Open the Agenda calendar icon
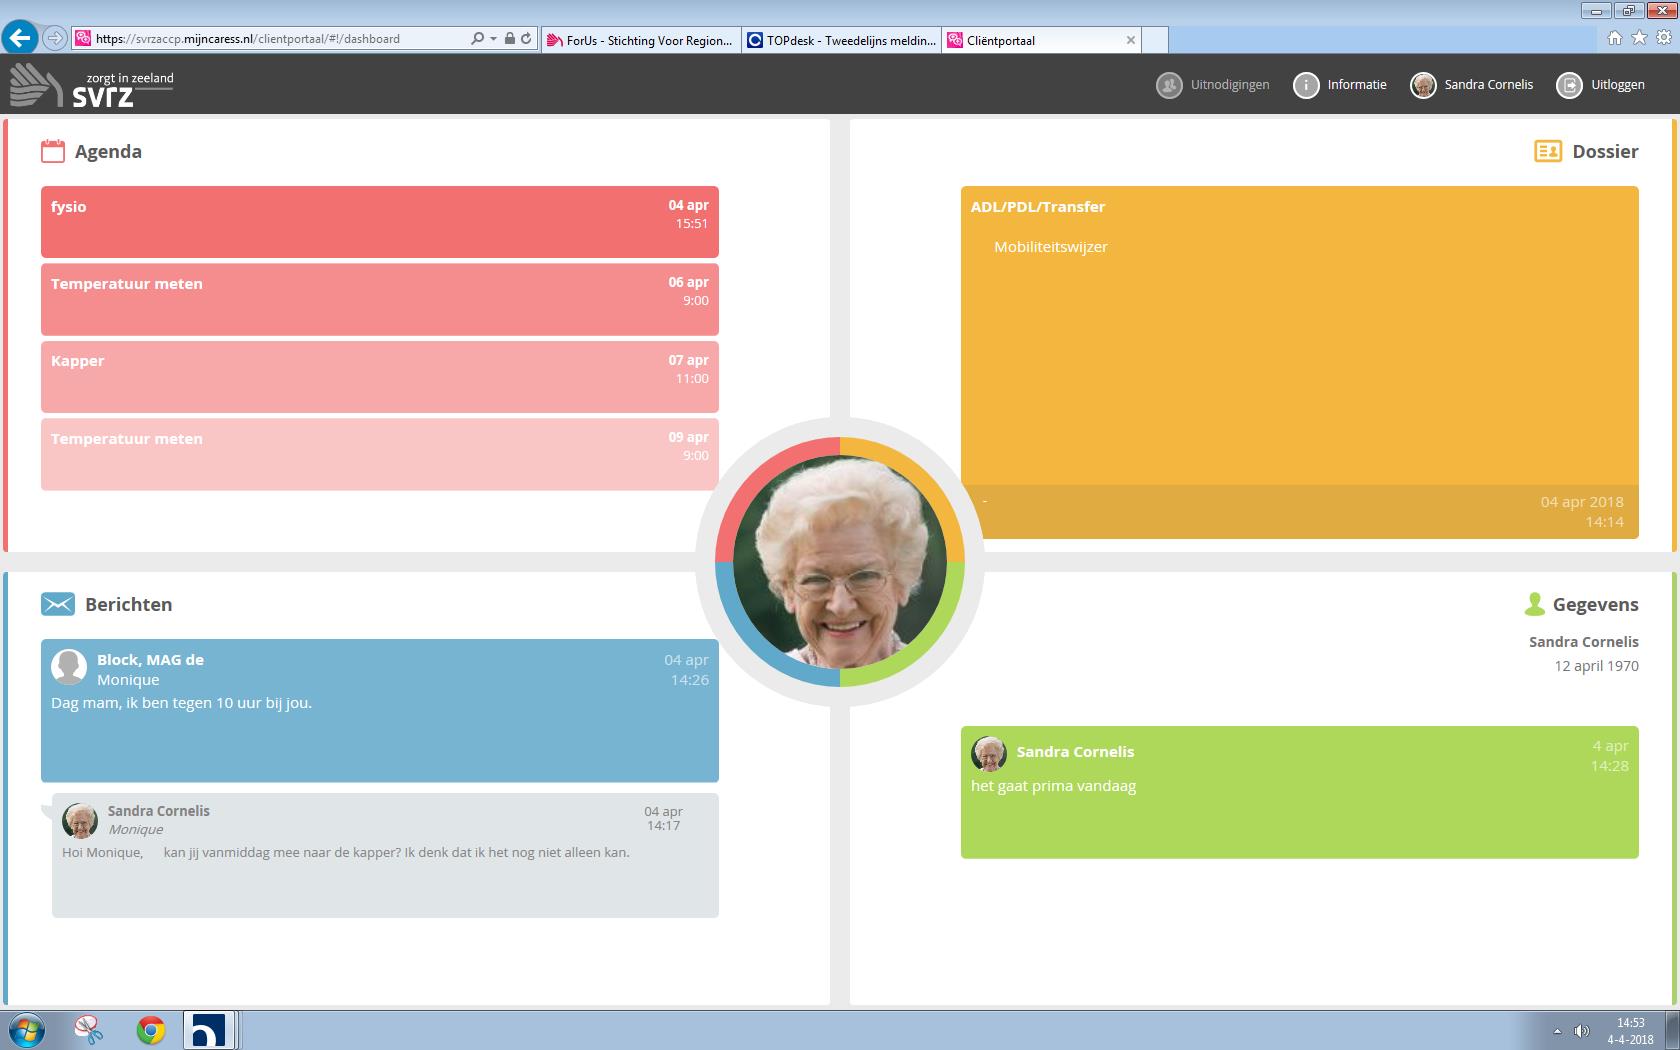The image size is (1680, 1050). [53, 152]
